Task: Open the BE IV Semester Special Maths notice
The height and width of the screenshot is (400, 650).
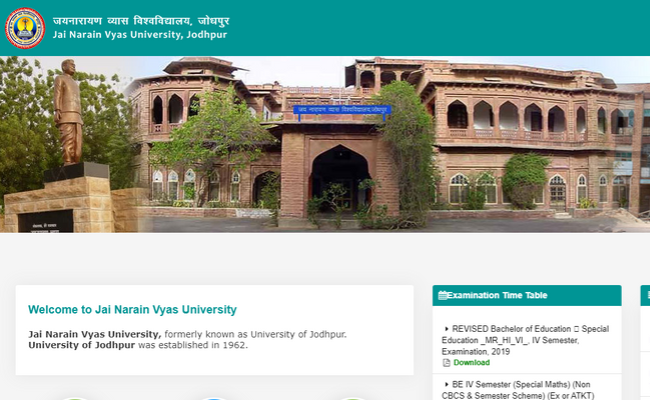Action: [518, 390]
